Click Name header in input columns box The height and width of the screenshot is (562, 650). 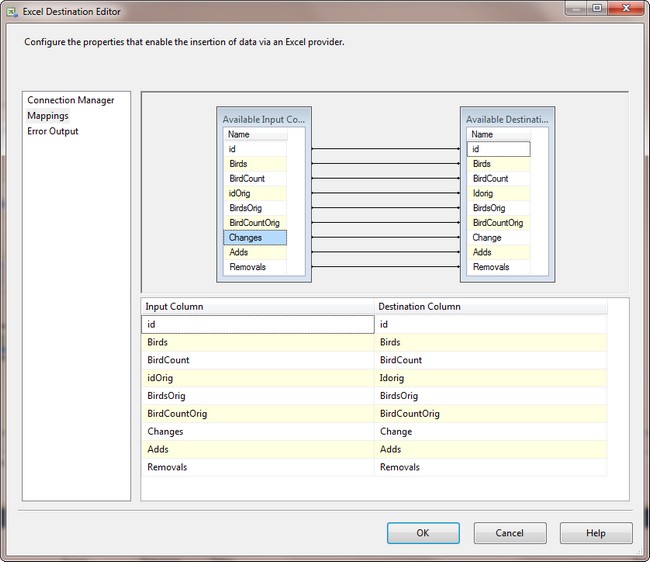coord(255,134)
